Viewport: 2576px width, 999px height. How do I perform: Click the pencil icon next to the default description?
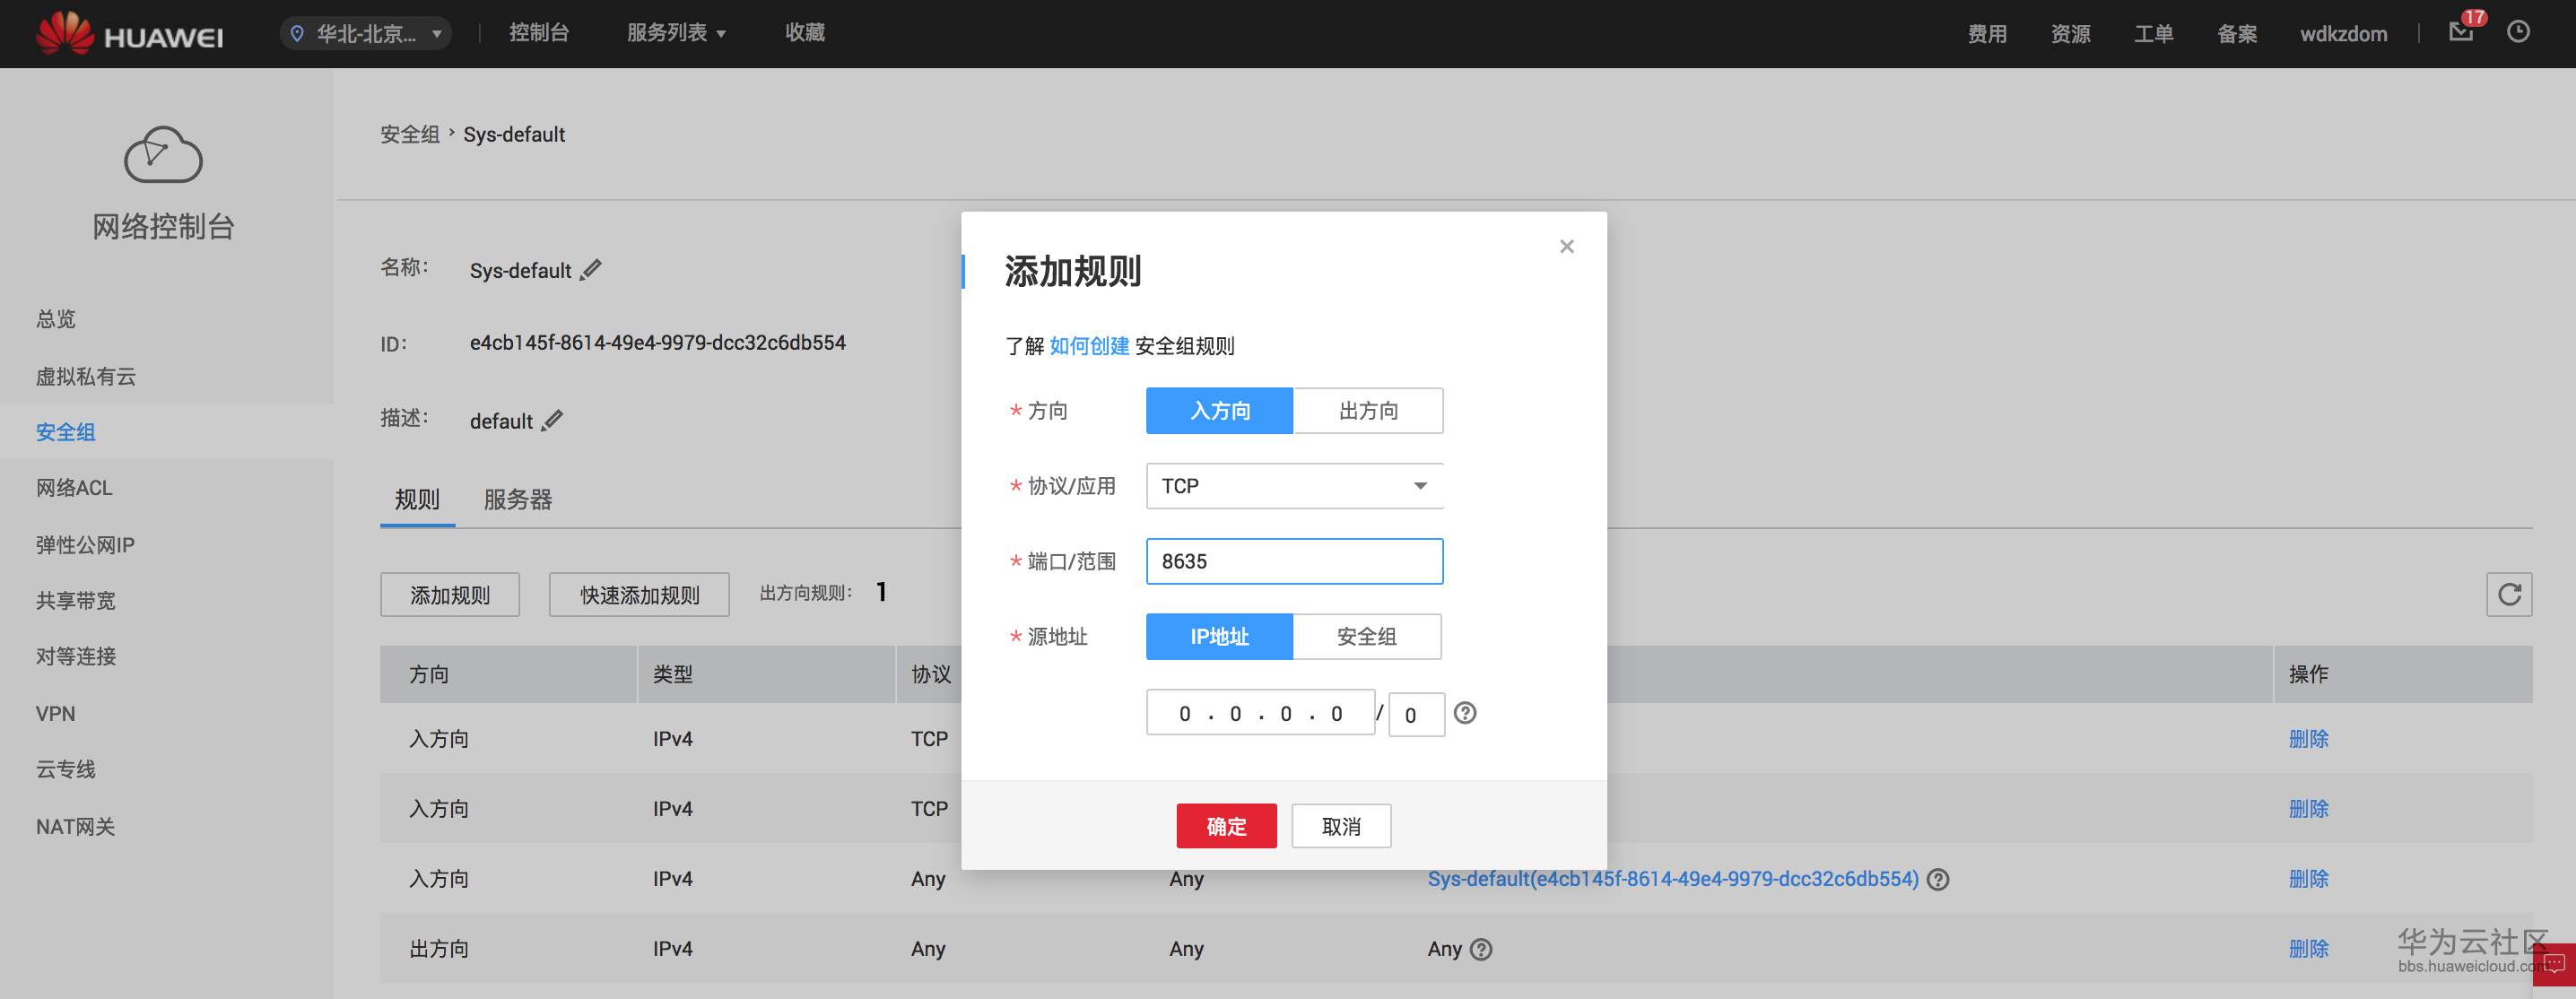(552, 421)
